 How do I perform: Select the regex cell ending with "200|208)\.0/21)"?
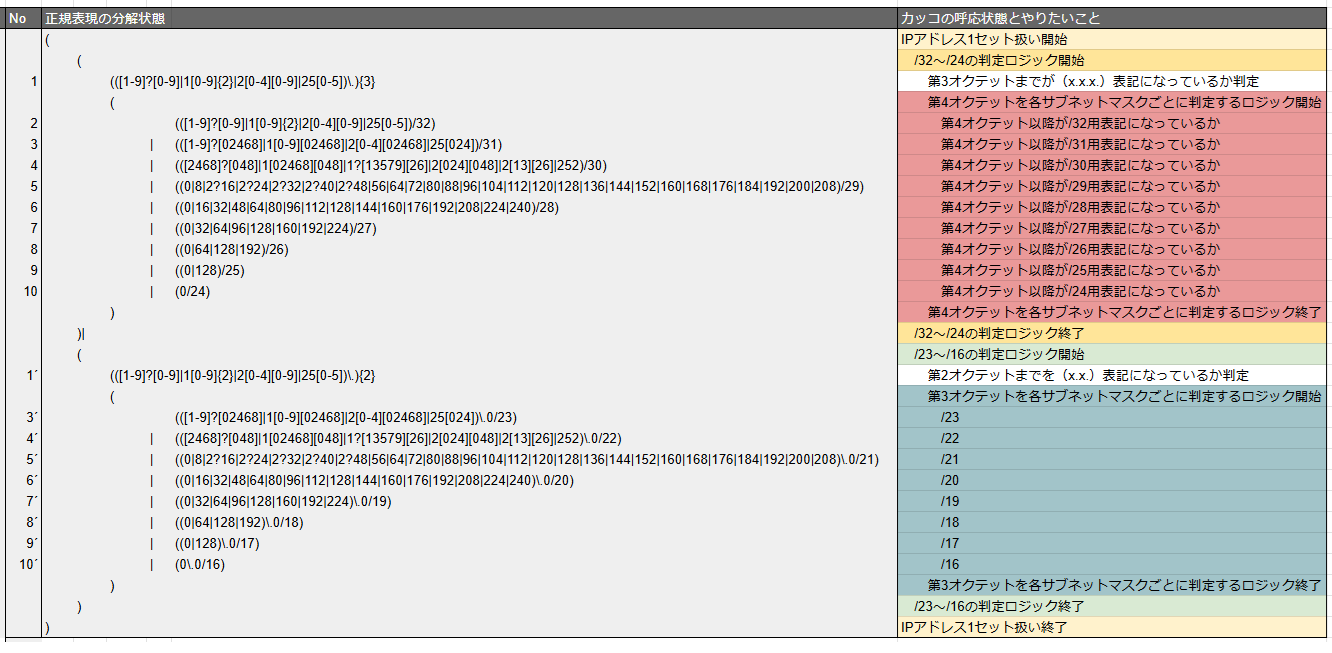tap(470, 460)
